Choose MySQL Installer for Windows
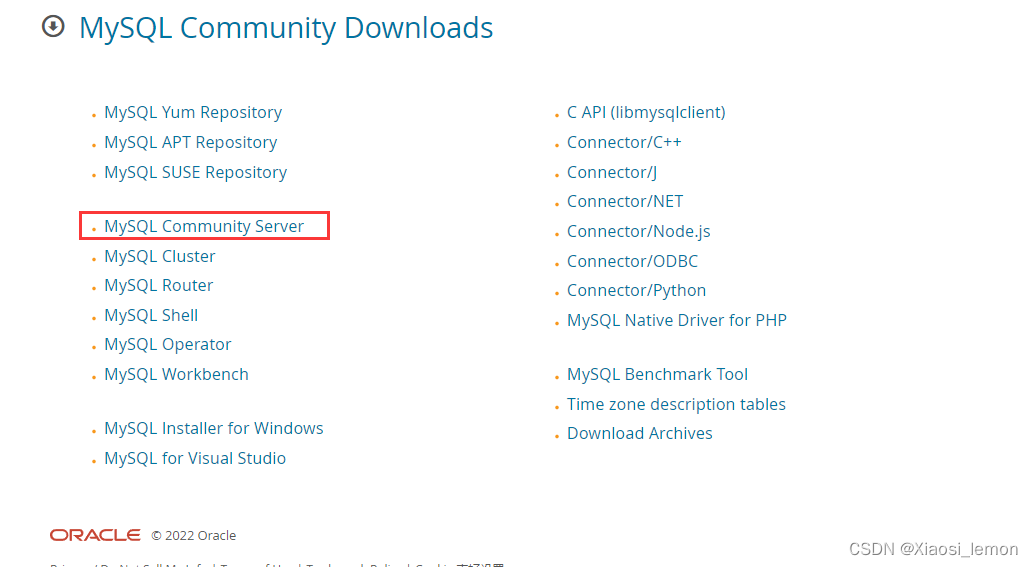The width and height of the screenshot is (1033, 567). coord(213,428)
